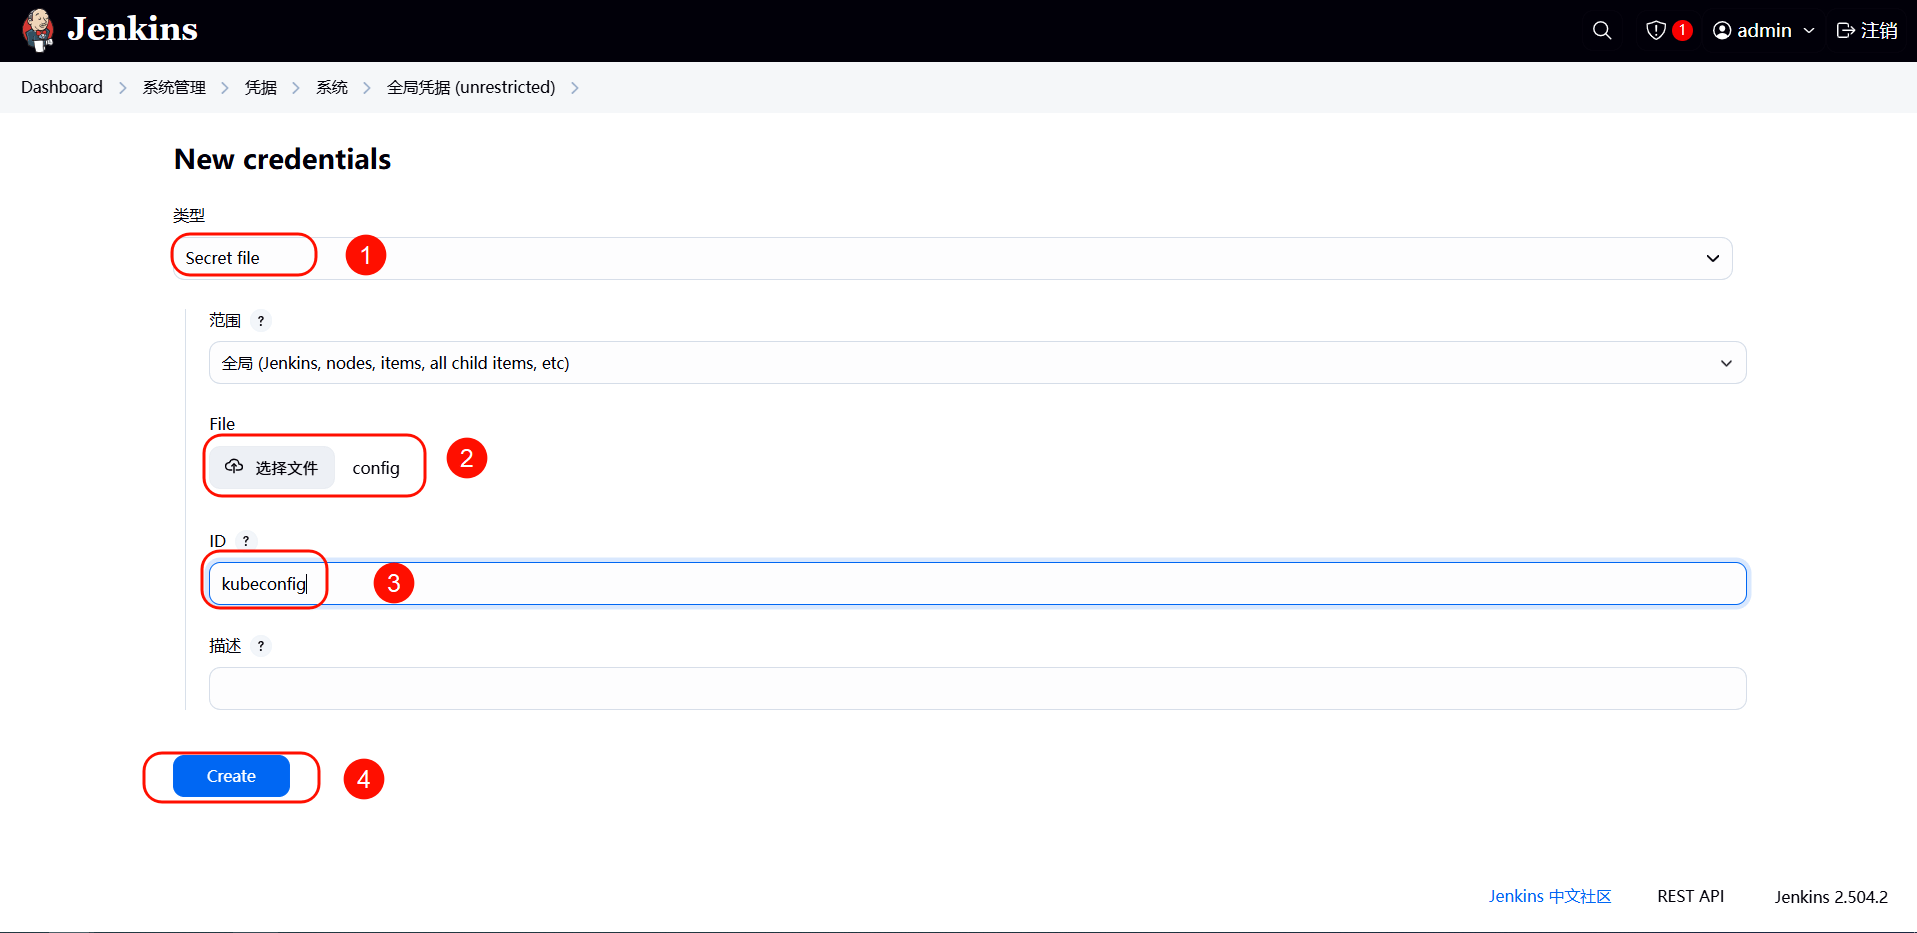Open the REST API footer link
The image size is (1917, 933).
[1690, 896]
